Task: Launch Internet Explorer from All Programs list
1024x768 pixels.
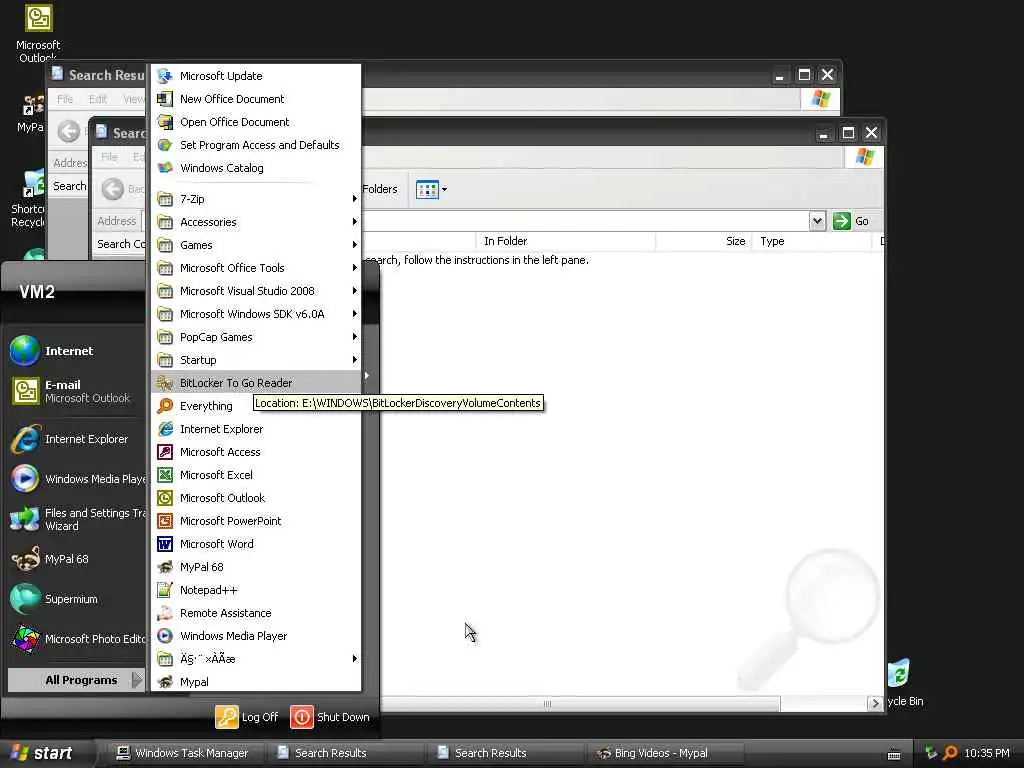Action: [x=256, y=429]
